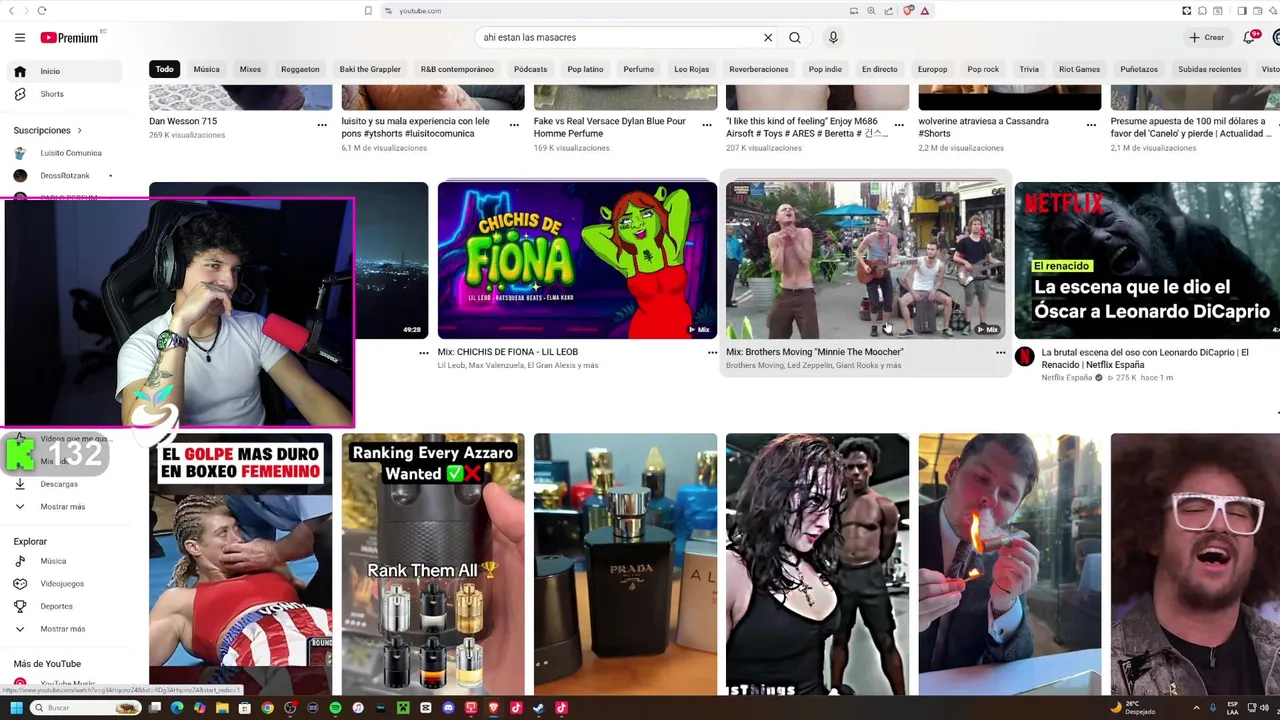Select the Baki the Grappler chip

pyautogui.click(x=370, y=69)
